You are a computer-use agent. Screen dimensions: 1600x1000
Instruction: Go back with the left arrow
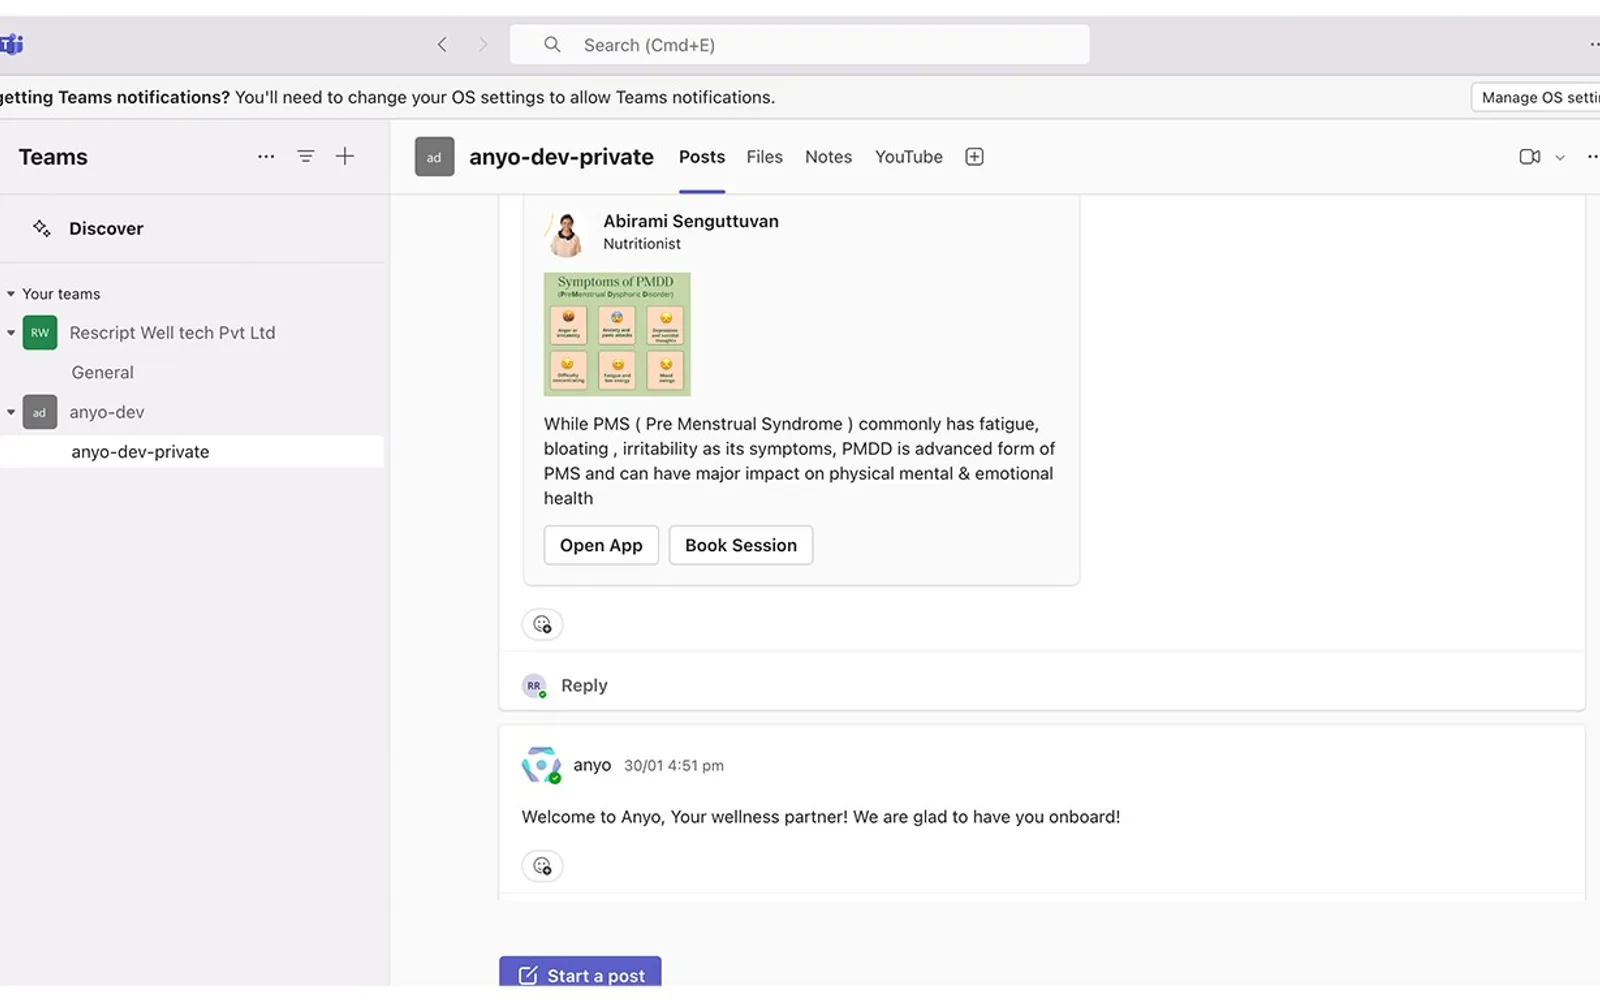[x=442, y=45]
